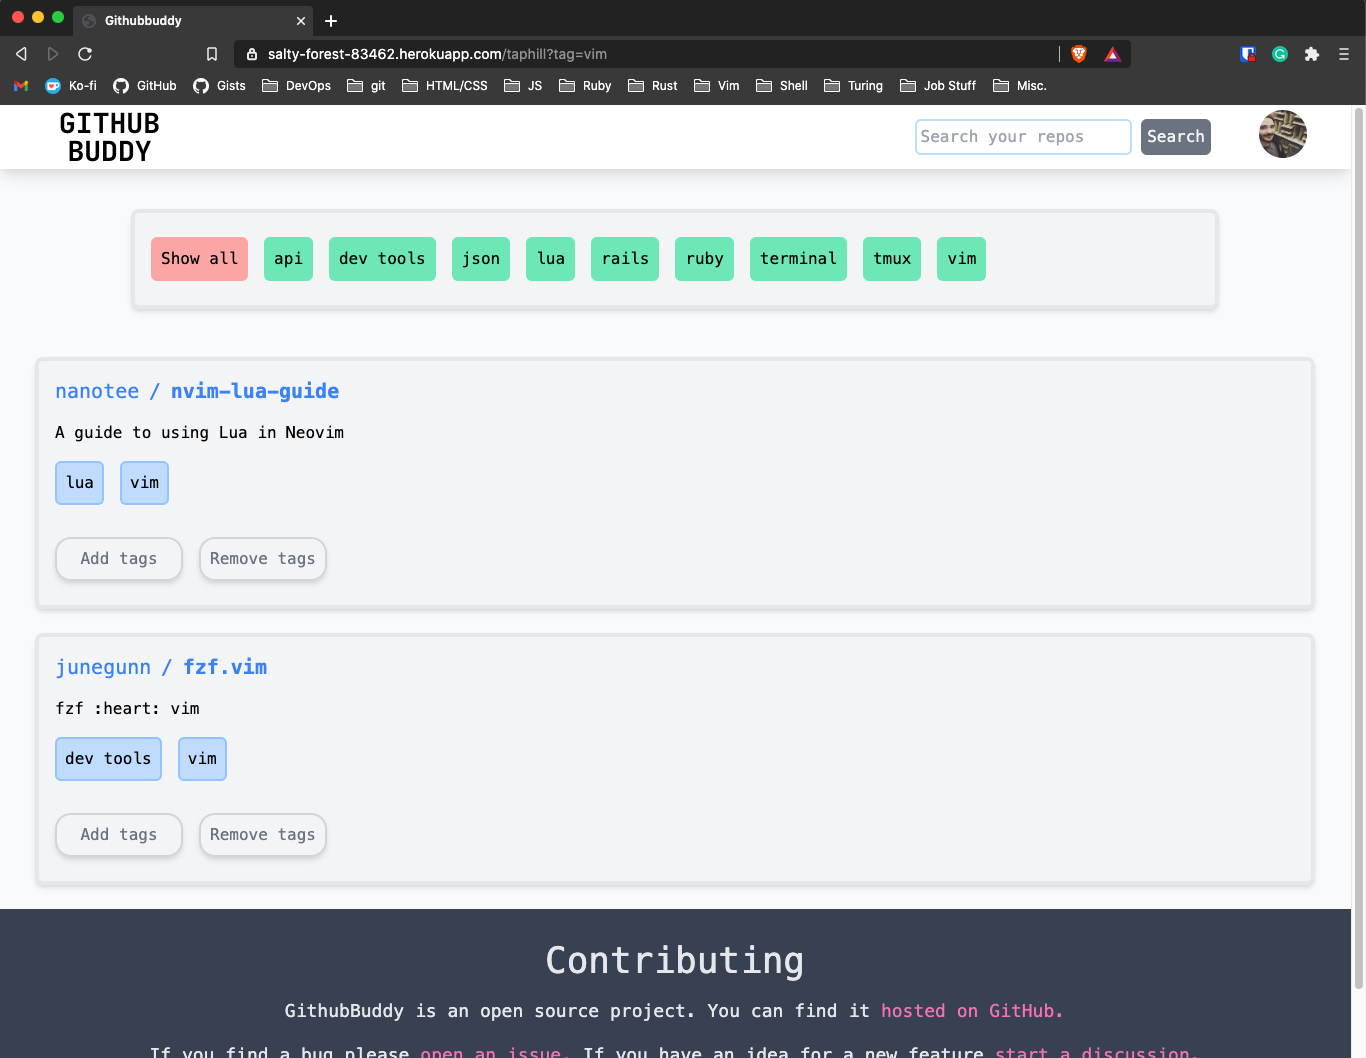Filter repos by dev tools tag
The width and height of the screenshot is (1366, 1058).
[x=382, y=259]
